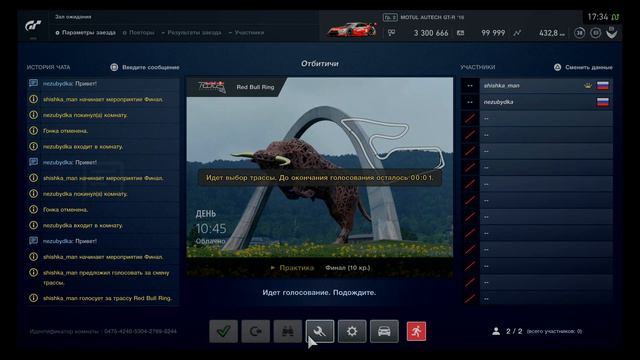The height and width of the screenshot is (360, 640).
Task: Click the voting countdown banner 'Идет выбор трассы'
Action: tap(320, 178)
